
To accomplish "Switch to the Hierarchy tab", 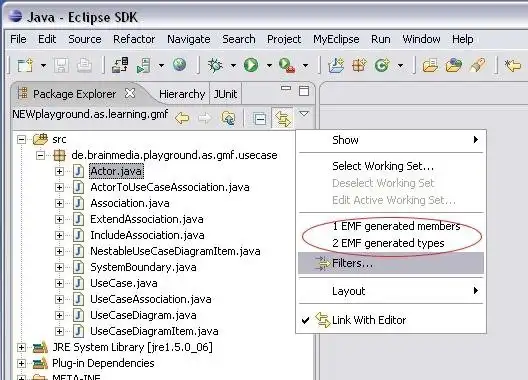I will click(182, 94).
